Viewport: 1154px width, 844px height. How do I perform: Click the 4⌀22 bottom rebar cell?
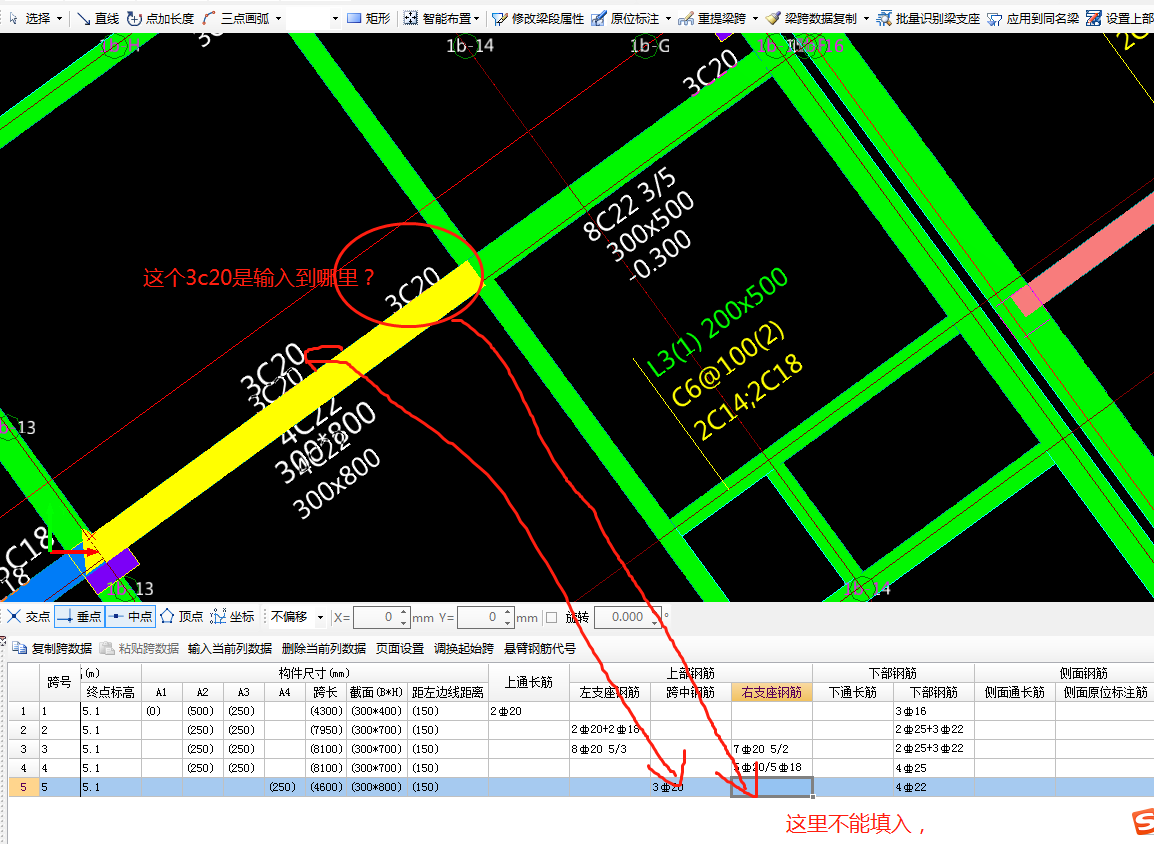933,787
